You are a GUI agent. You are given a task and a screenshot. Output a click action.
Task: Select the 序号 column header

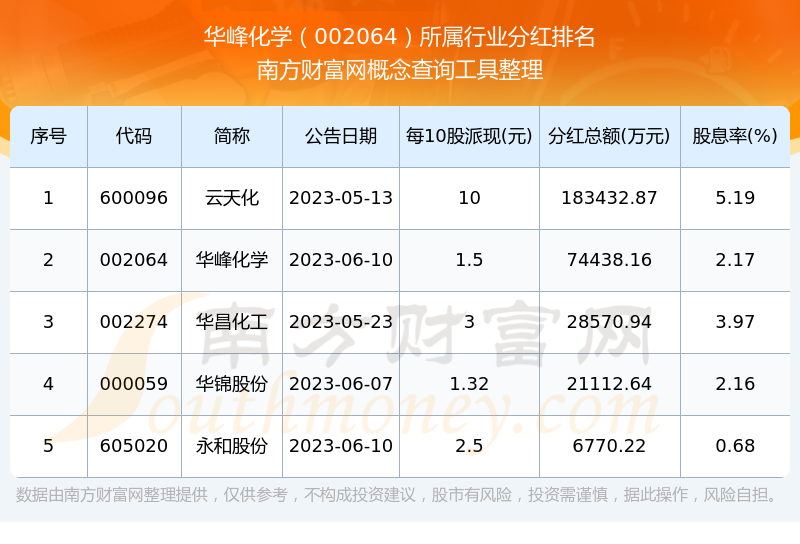(x=48, y=136)
